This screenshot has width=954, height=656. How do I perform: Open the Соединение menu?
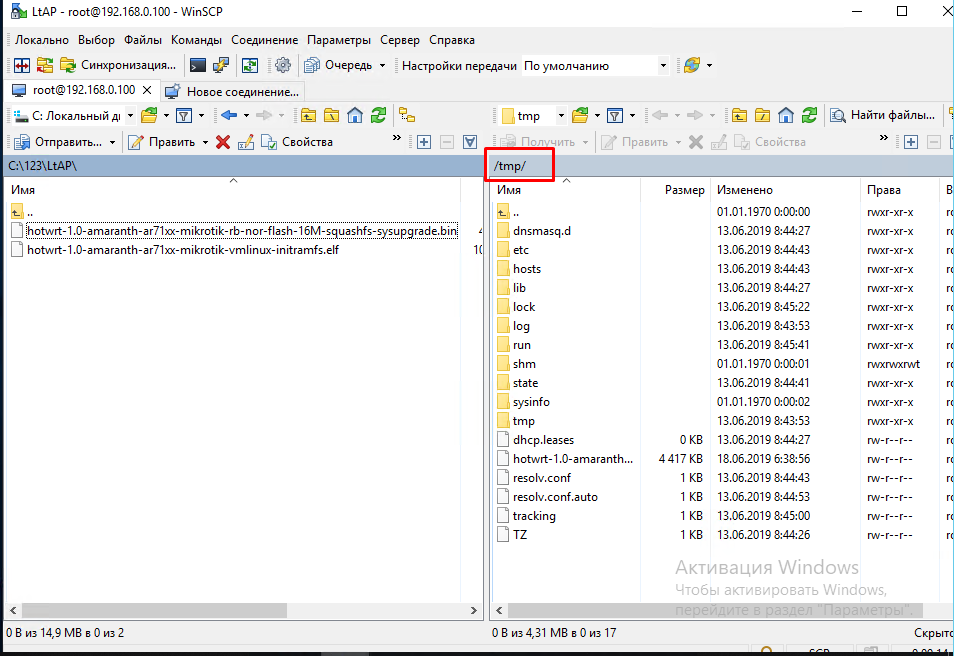point(265,40)
